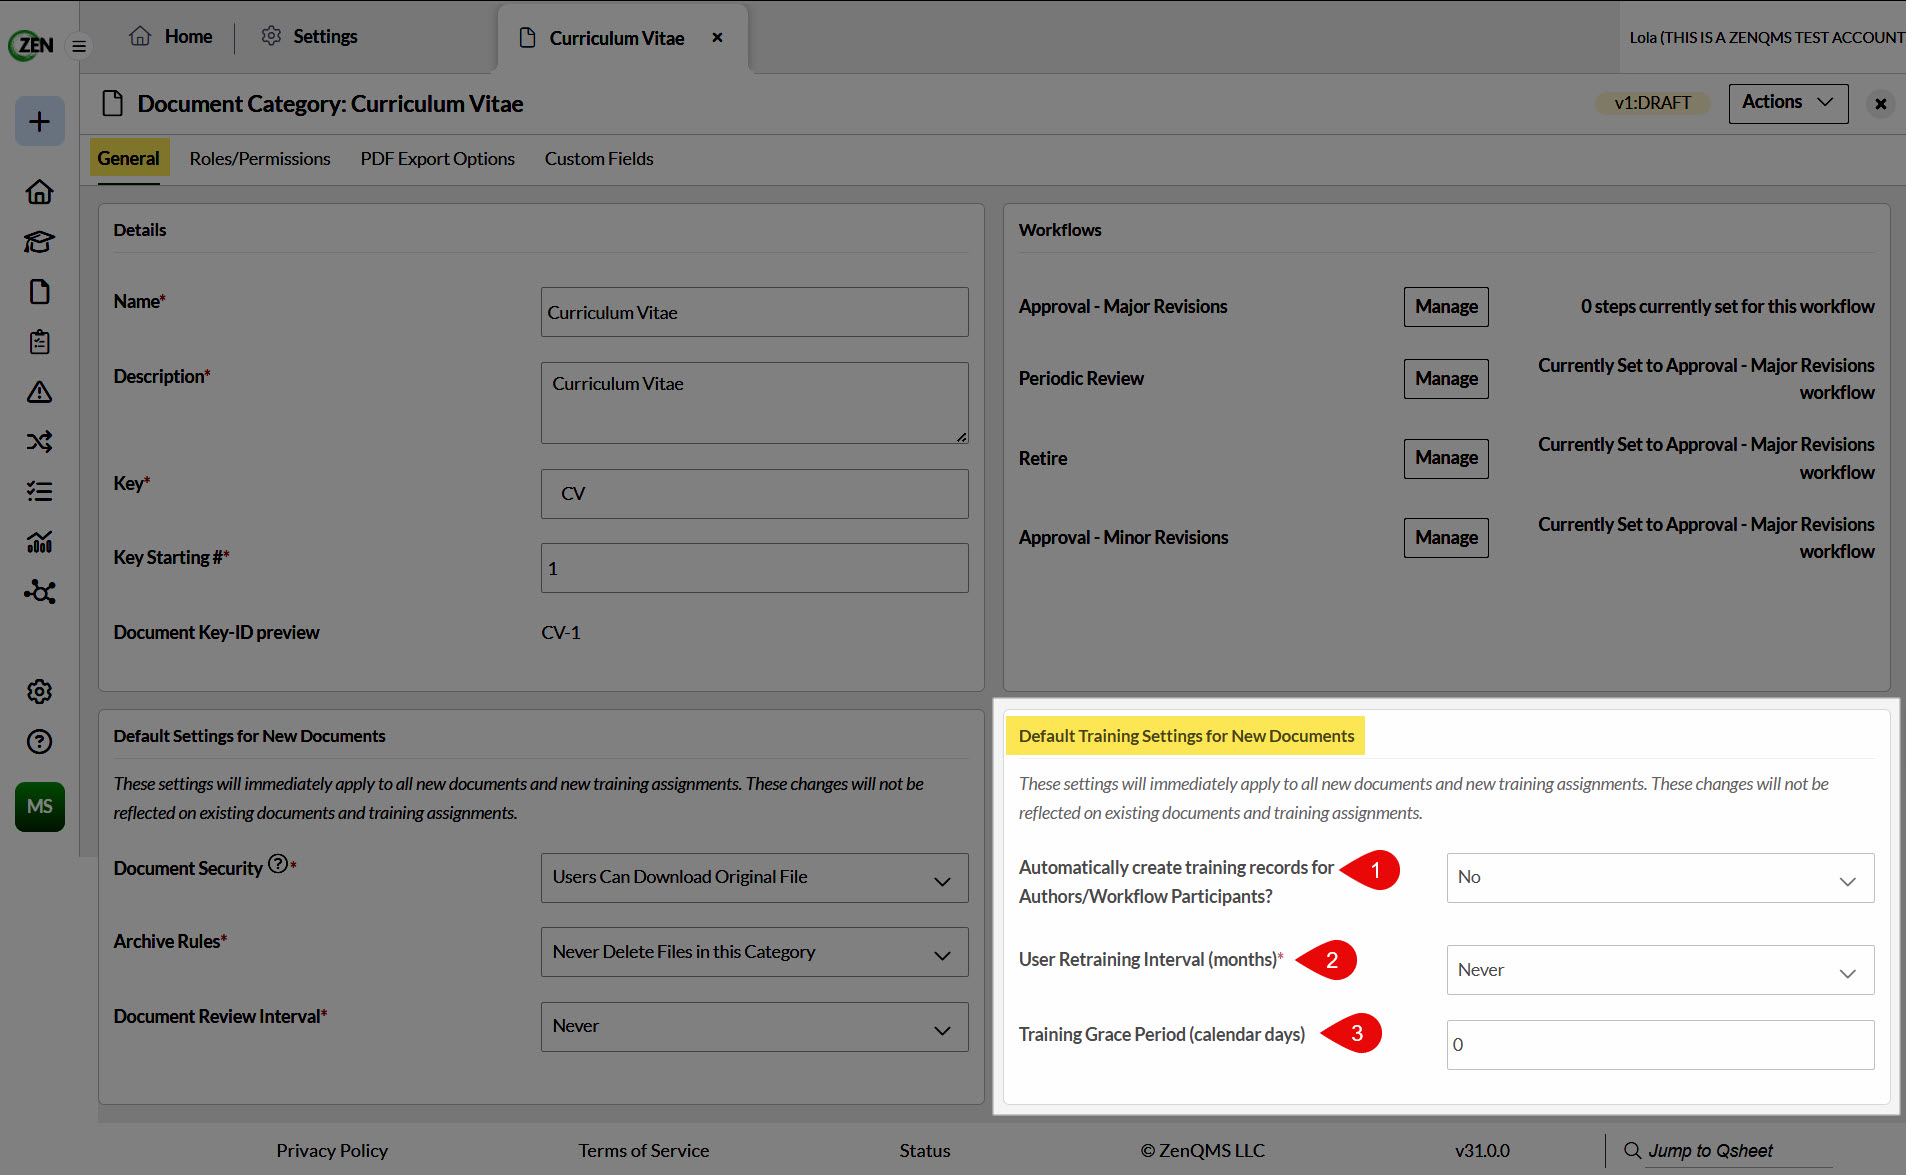Click the Training Grace Period input field
Viewport: 1906px width, 1175px height.
pos(1660,1045)
